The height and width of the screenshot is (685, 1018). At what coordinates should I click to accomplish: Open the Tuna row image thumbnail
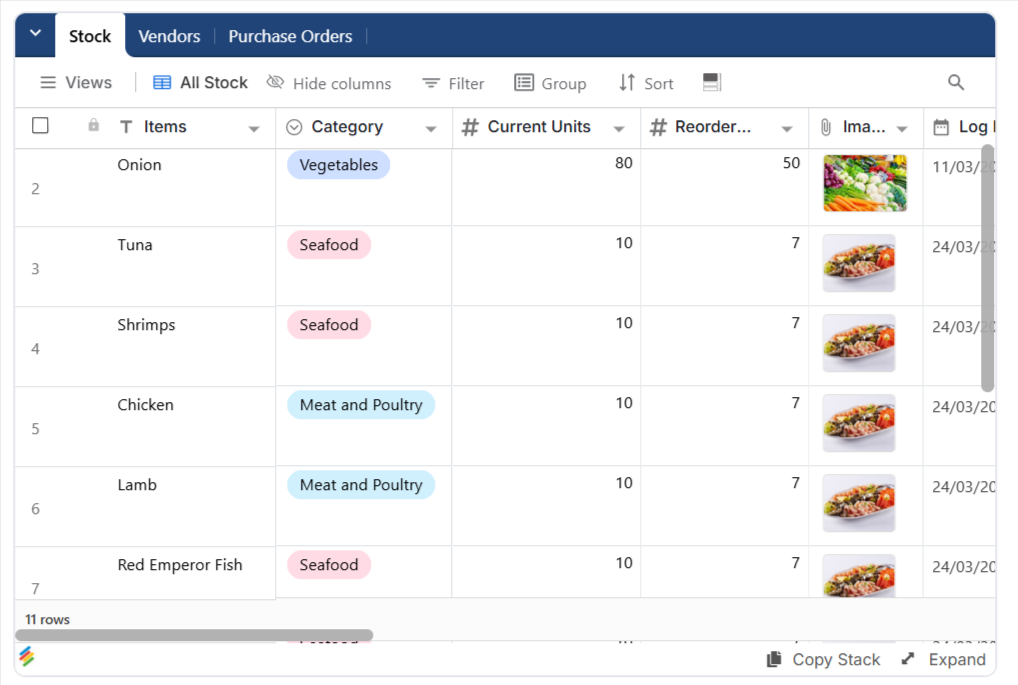point(858,263)
